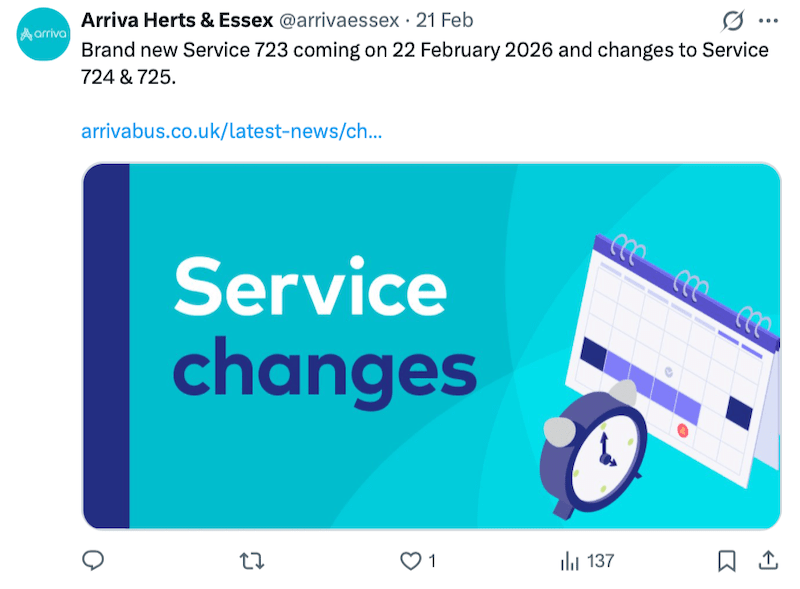The width and height of the screenshot is (800, 589).
Task: Click the 137 views count
Action: tap(600, 561)
